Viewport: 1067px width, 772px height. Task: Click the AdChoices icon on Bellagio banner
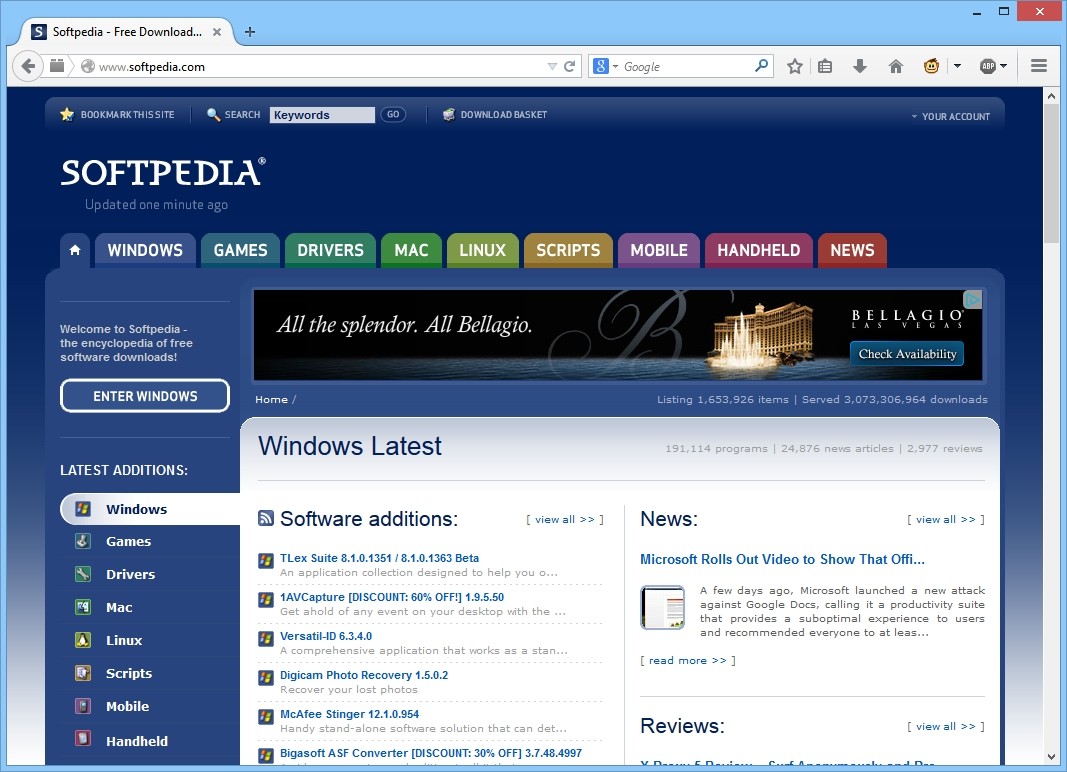pyautogui.click(x=972, y=299)
